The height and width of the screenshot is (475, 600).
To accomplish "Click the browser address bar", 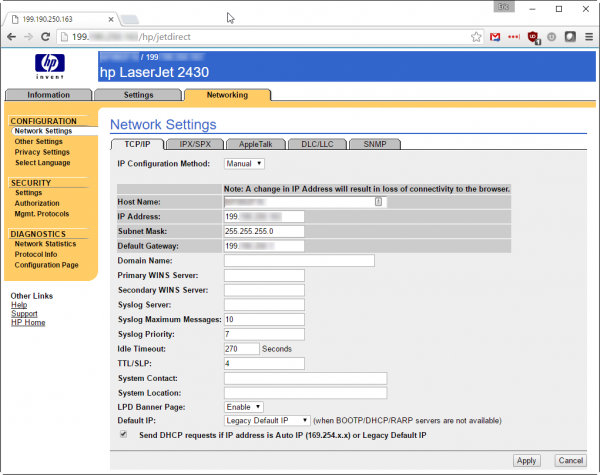I will pyautogui.click(x=268, y=37).
